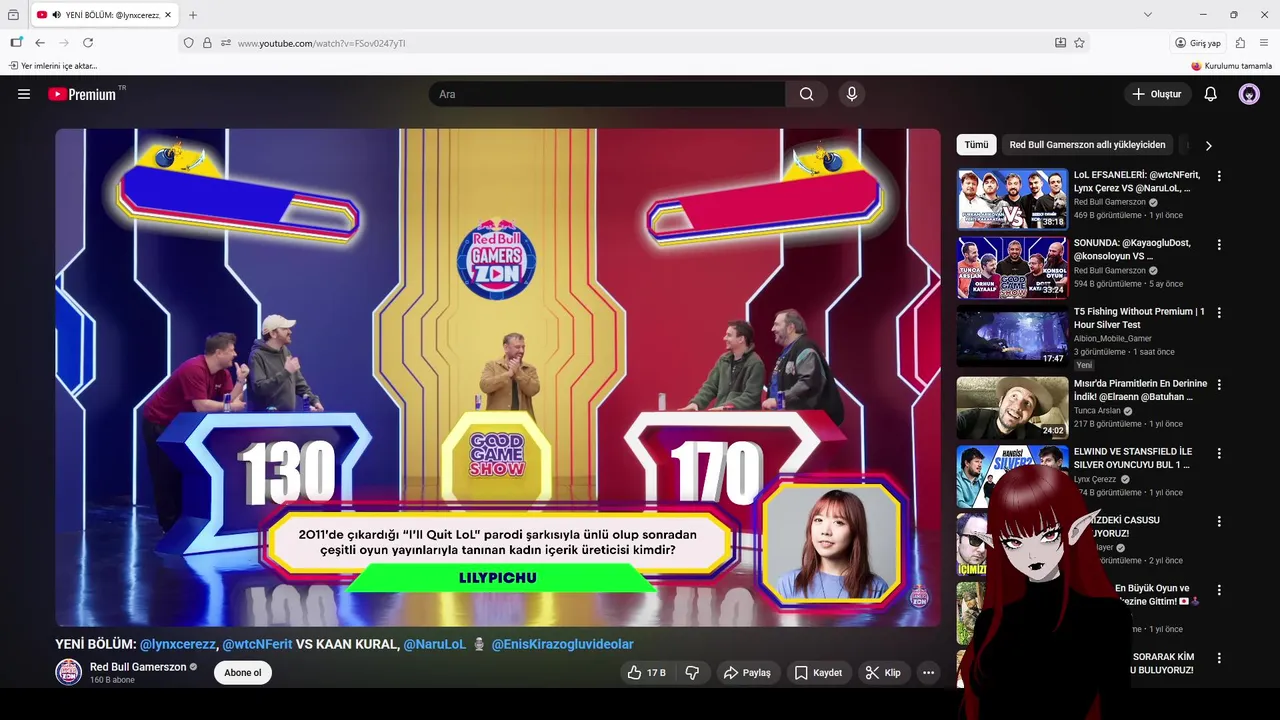
Task: Open @NaruLoL mention in title
Action: (x=435, y=644)
